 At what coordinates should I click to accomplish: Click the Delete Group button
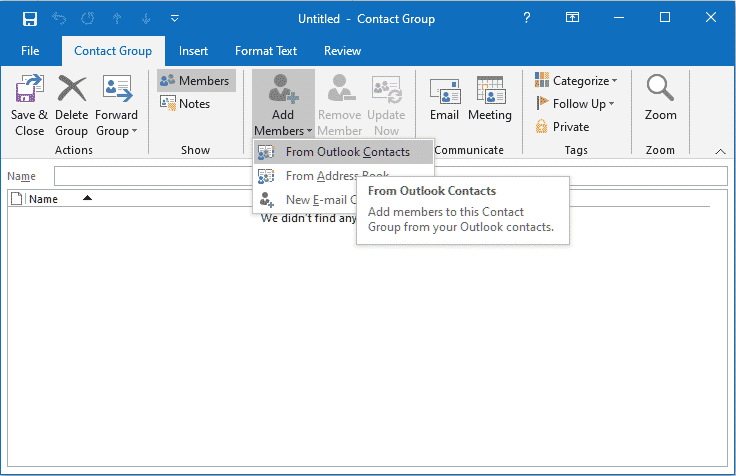pyautogui.click(x=71, y=105)
